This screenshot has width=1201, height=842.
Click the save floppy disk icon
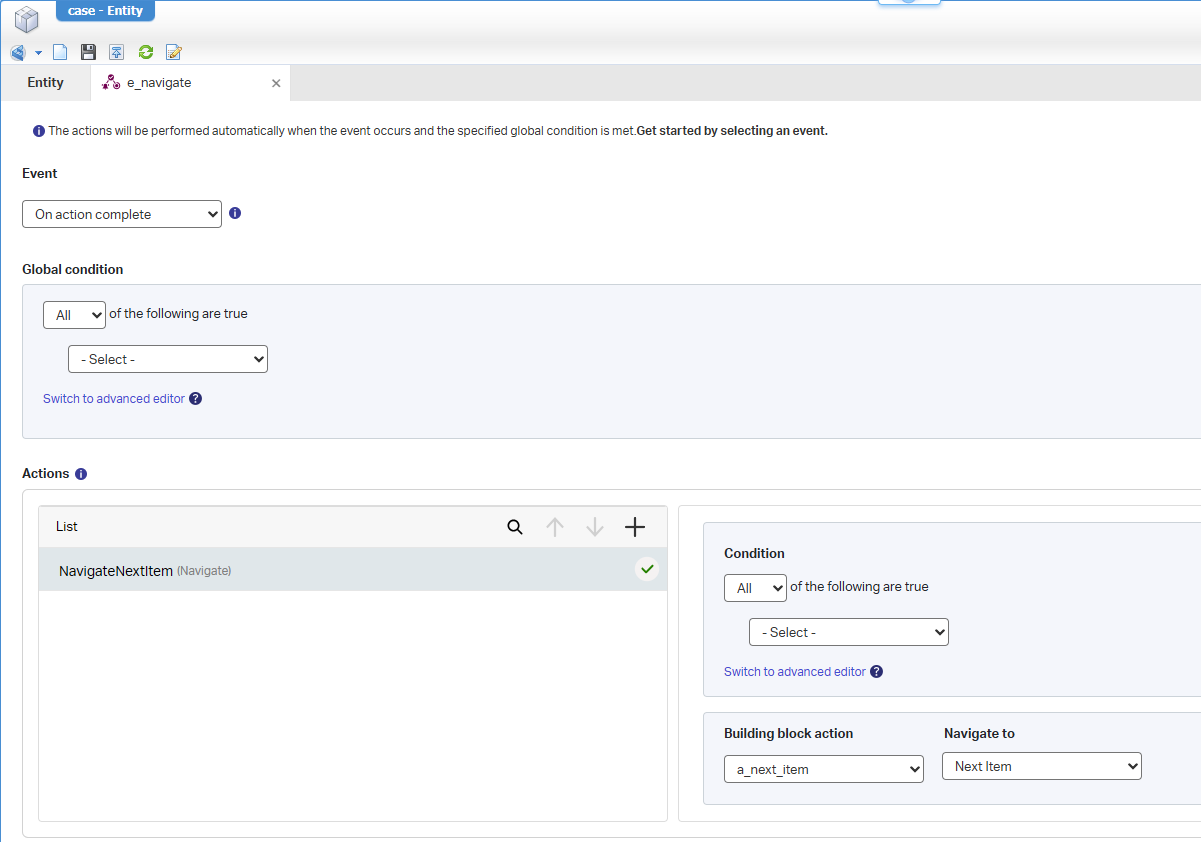[88, 52]
